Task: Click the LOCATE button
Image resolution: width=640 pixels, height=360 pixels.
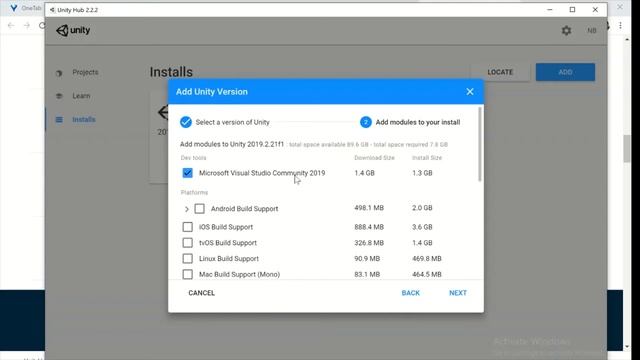Action: (x=500, y=72)
